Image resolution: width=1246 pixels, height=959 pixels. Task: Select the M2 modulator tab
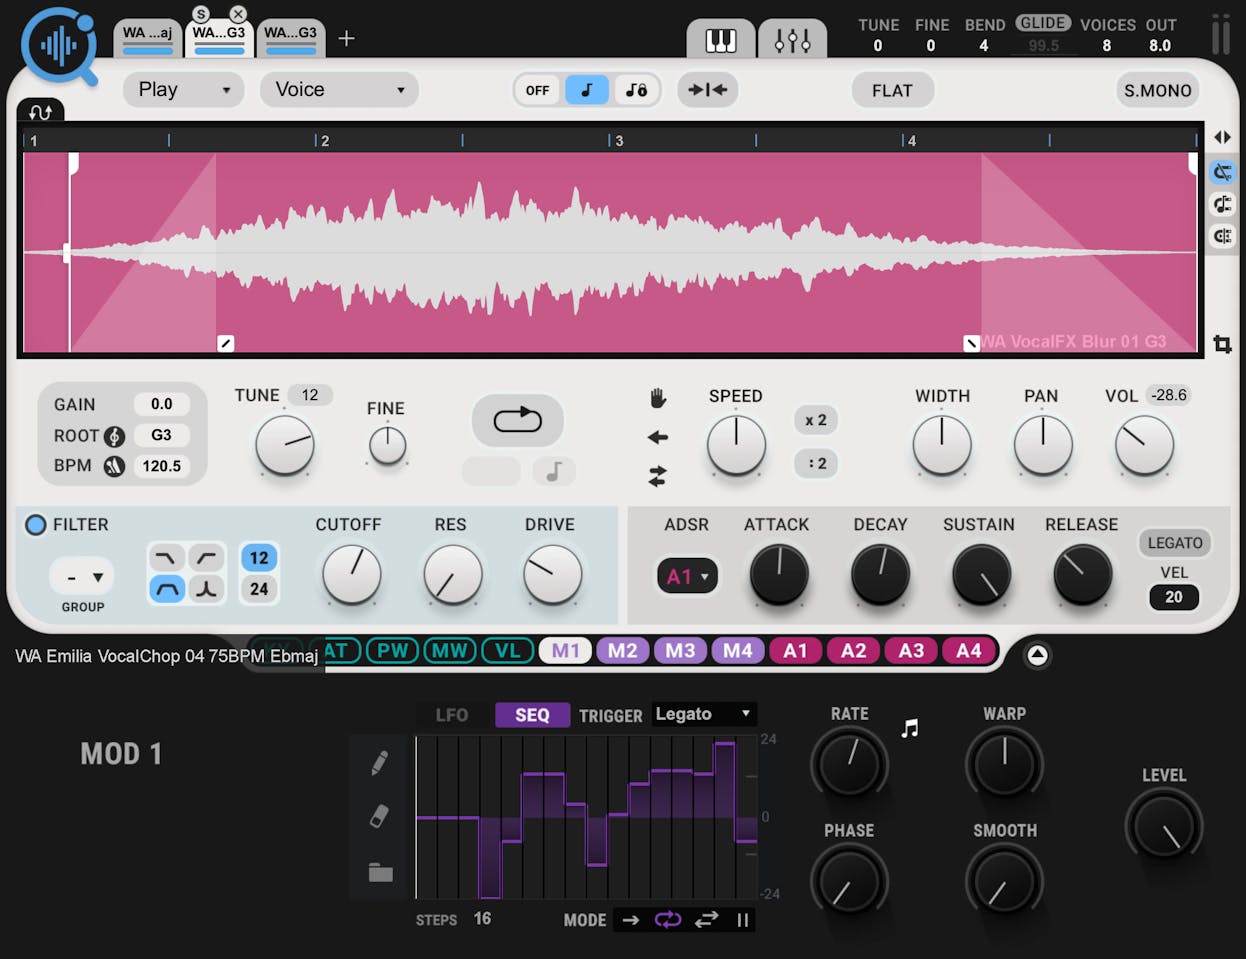click(x=622, y=651)
